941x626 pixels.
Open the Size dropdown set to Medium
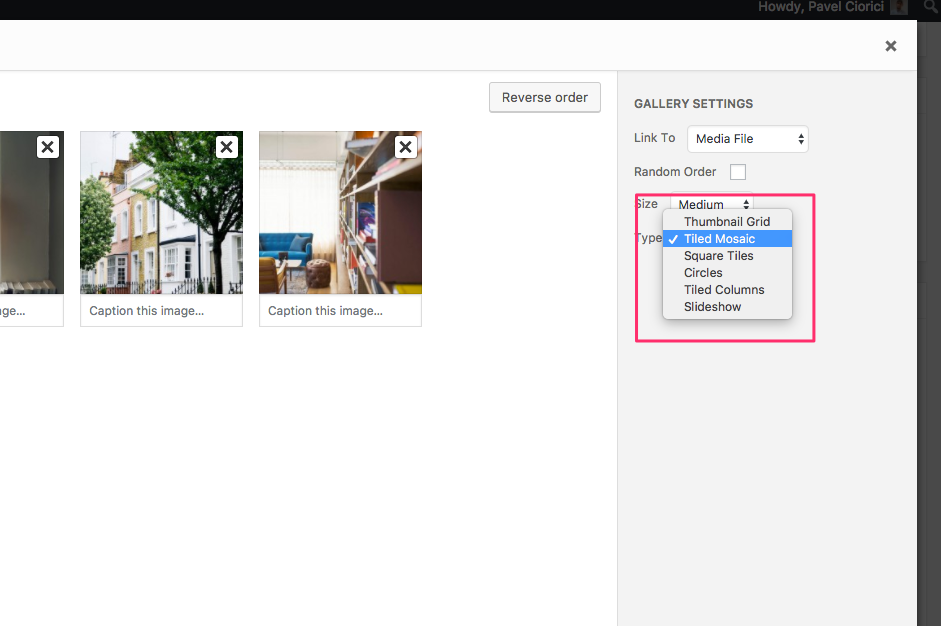click(711, 204)
